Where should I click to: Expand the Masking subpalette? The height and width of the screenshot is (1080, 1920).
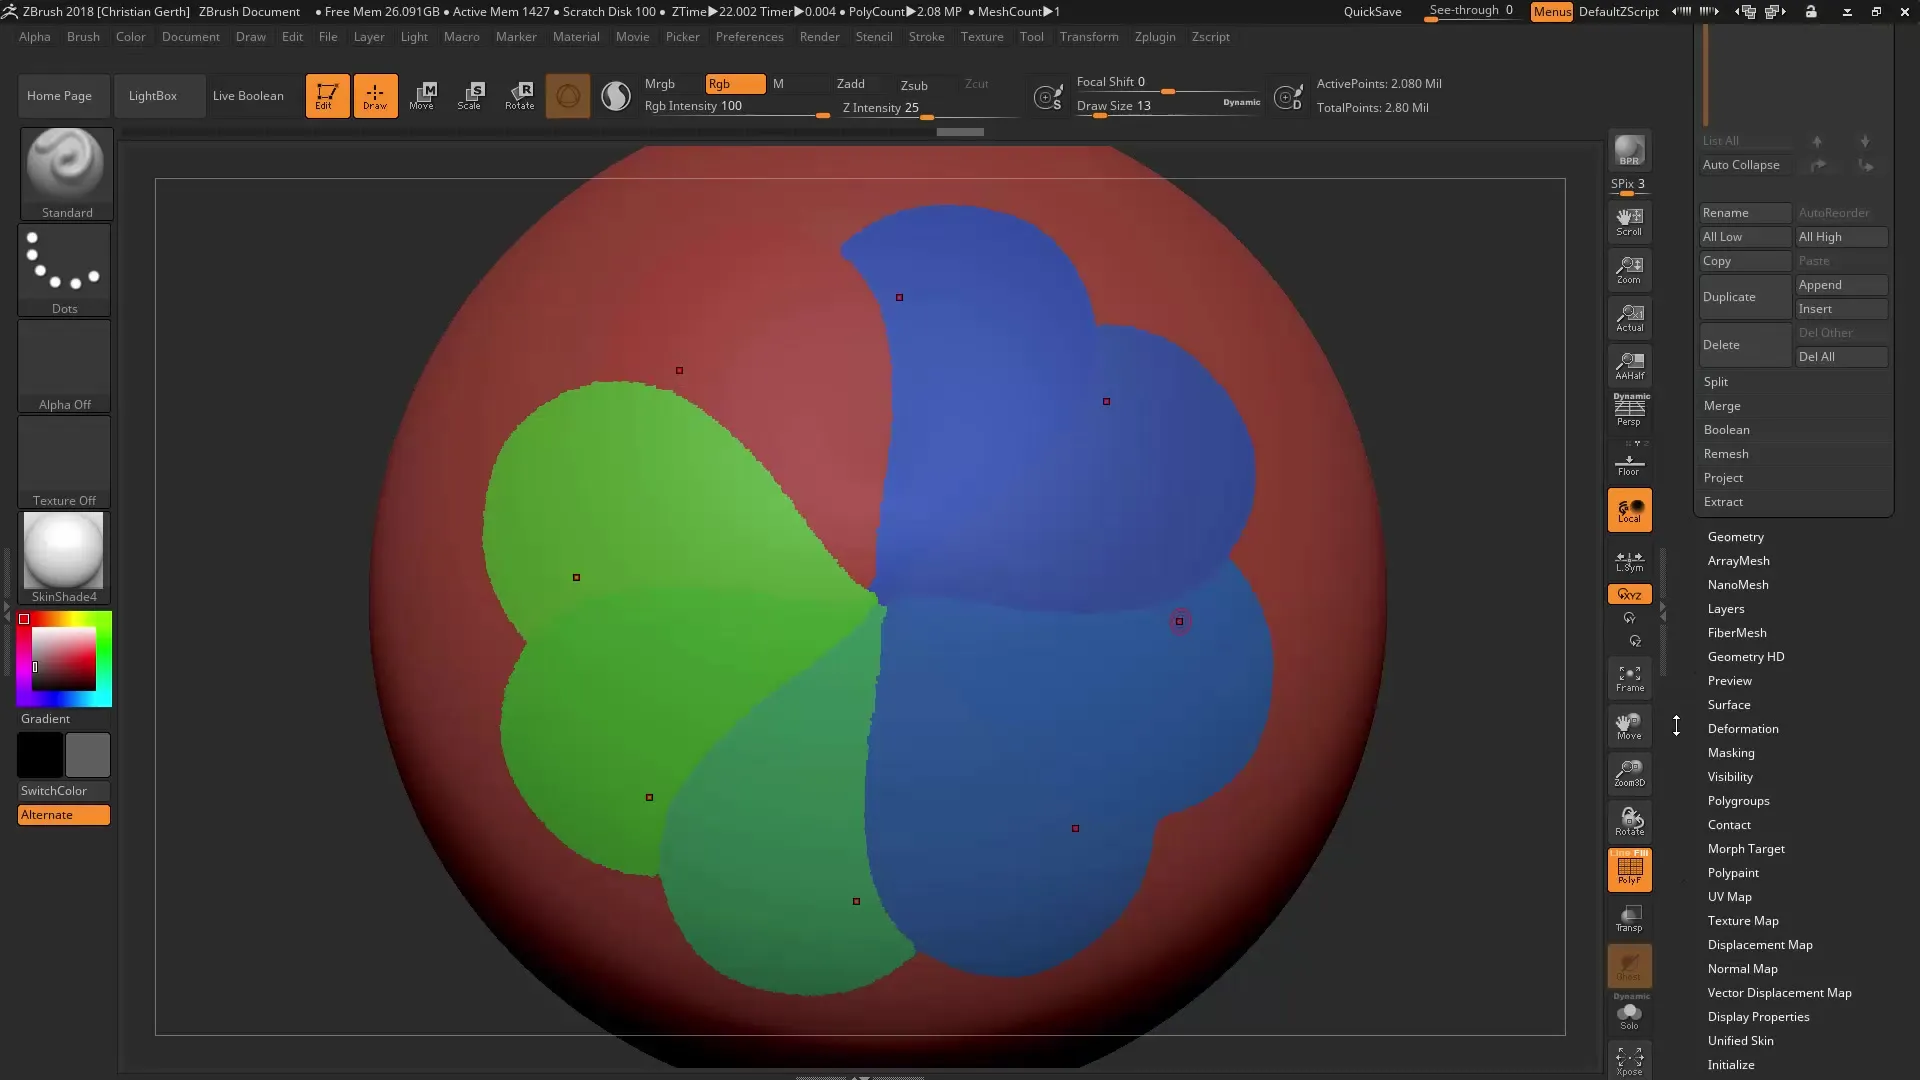pos(1730,753)
